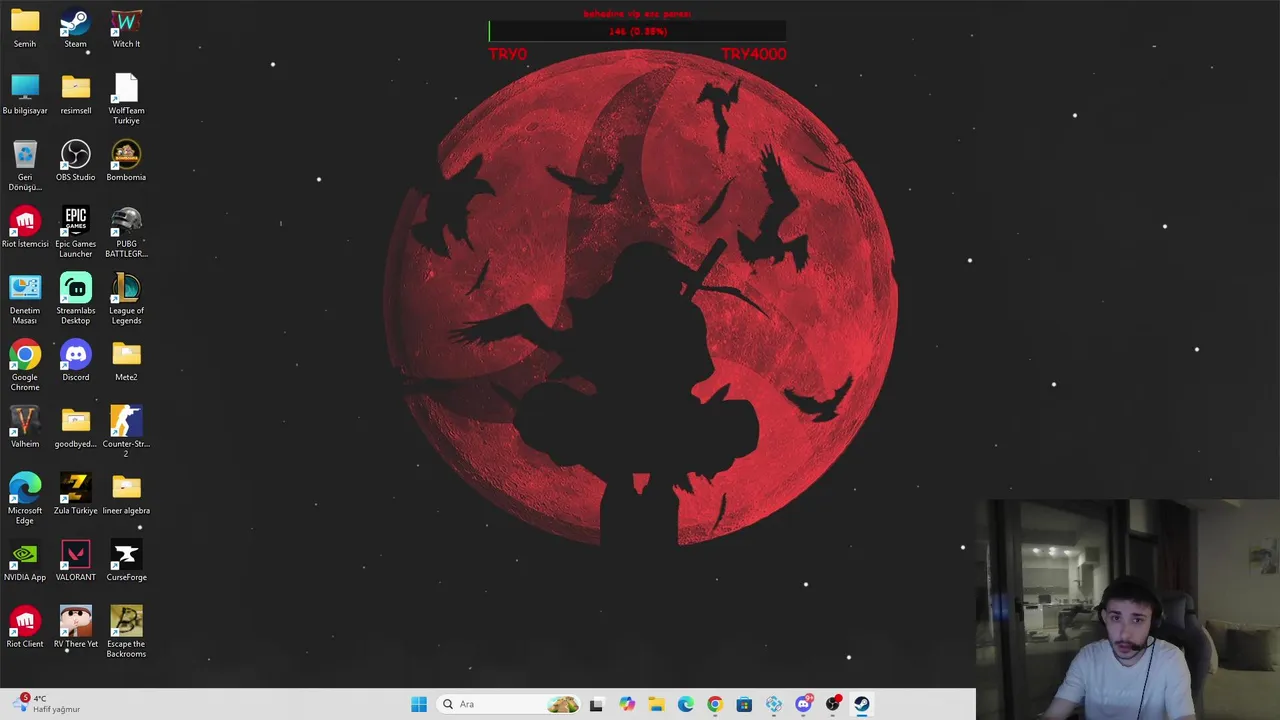Open Geri Dönüşüm recycle bin
1280x720 pixels.
tap(25, 165)
